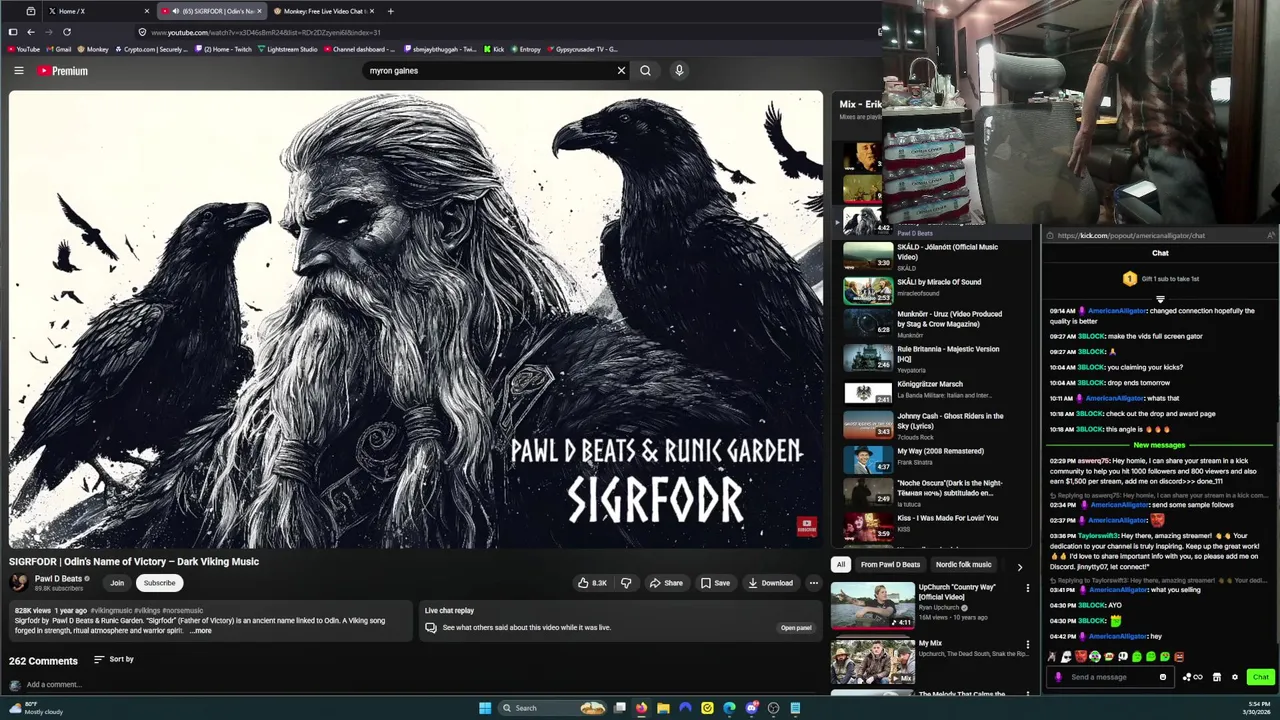Toggle the browser sidebar panel
Screen dimensions: 1280x720
(x=12, y=32)
